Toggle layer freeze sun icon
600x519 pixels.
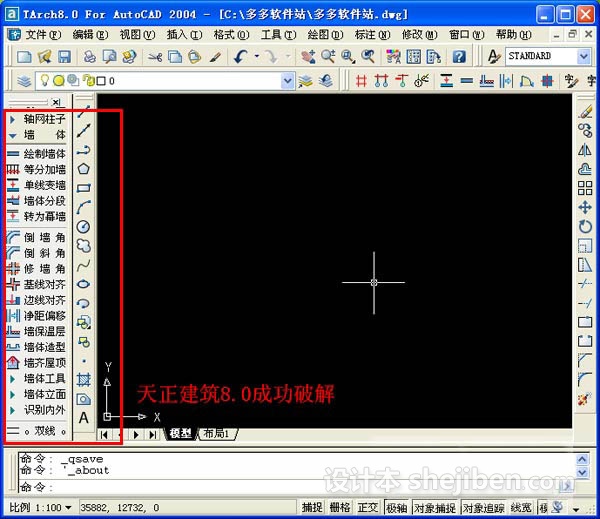(x=59, y=80)
